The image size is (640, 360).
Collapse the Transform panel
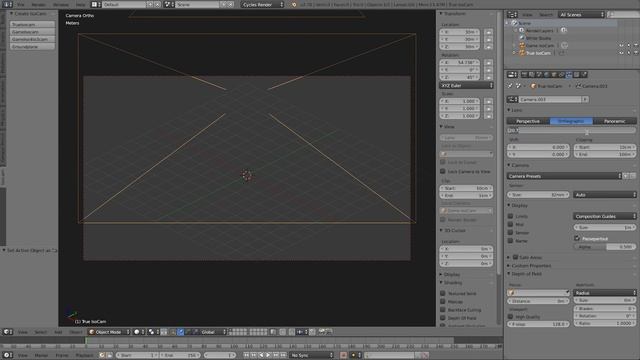coord(441,13)
